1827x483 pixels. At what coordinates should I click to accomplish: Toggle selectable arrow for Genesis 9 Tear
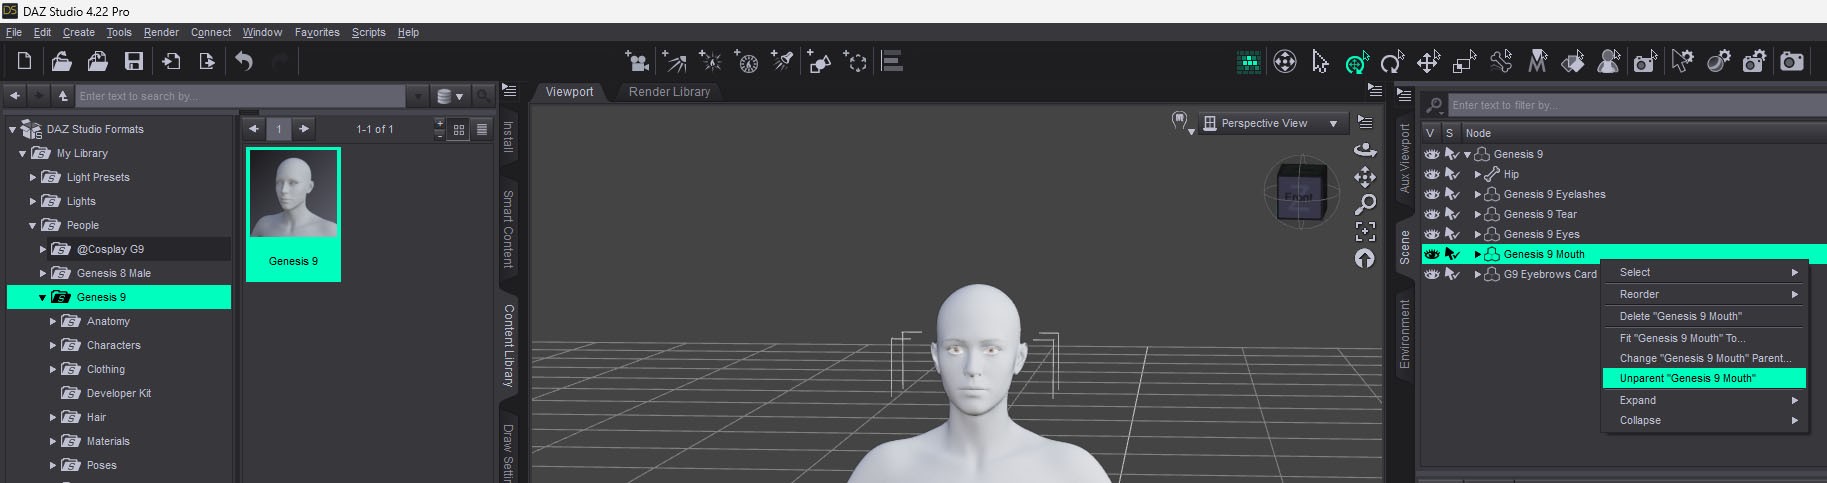pyautogui.click(x=1452, y=214)
